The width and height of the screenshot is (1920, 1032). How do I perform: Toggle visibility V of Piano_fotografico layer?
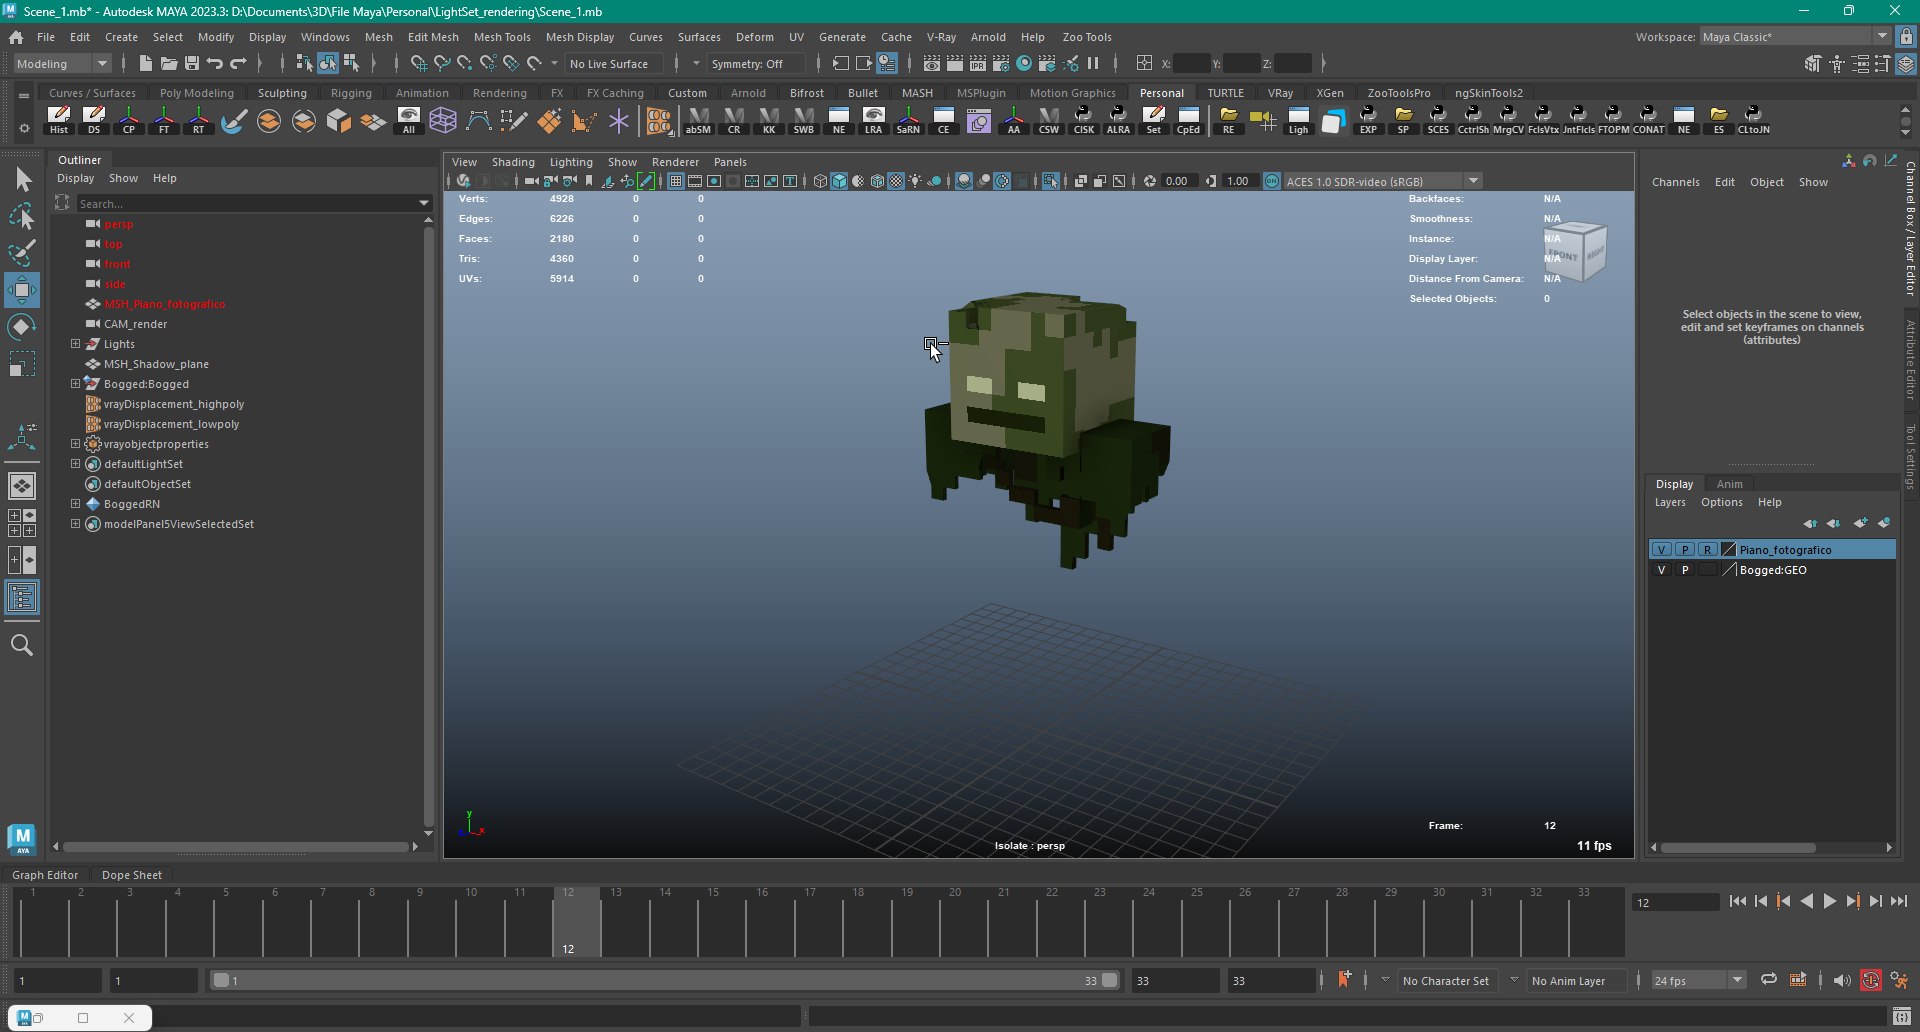click(1662, 550)
